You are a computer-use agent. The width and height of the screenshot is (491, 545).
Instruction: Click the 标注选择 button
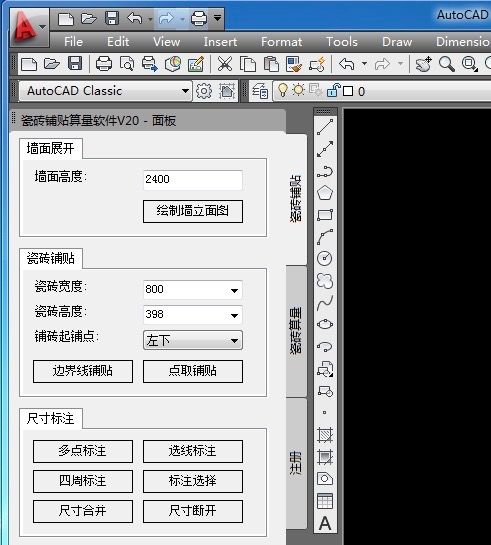193,481
